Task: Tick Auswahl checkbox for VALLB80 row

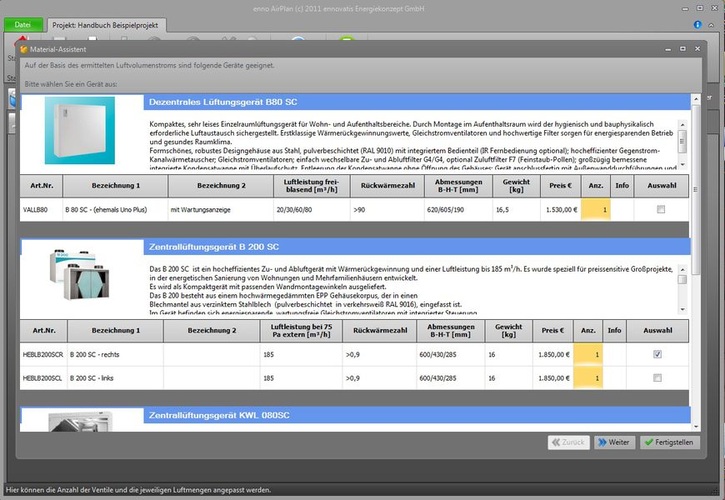Action: 661,210
